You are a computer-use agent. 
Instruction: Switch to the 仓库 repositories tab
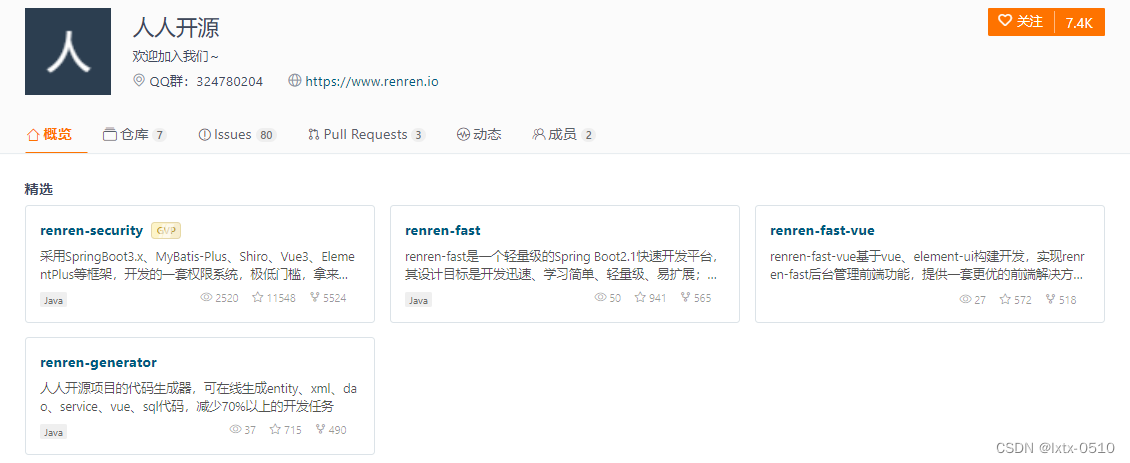pos(135,134)
